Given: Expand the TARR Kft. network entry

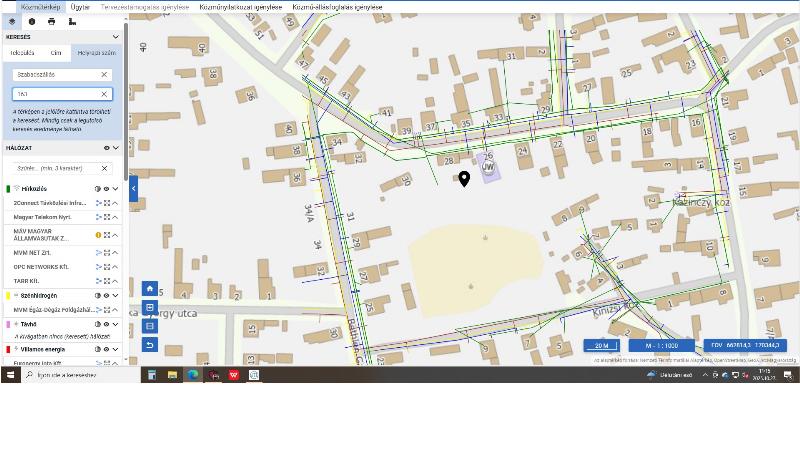Looking at the screenshot, I should 116,281.
